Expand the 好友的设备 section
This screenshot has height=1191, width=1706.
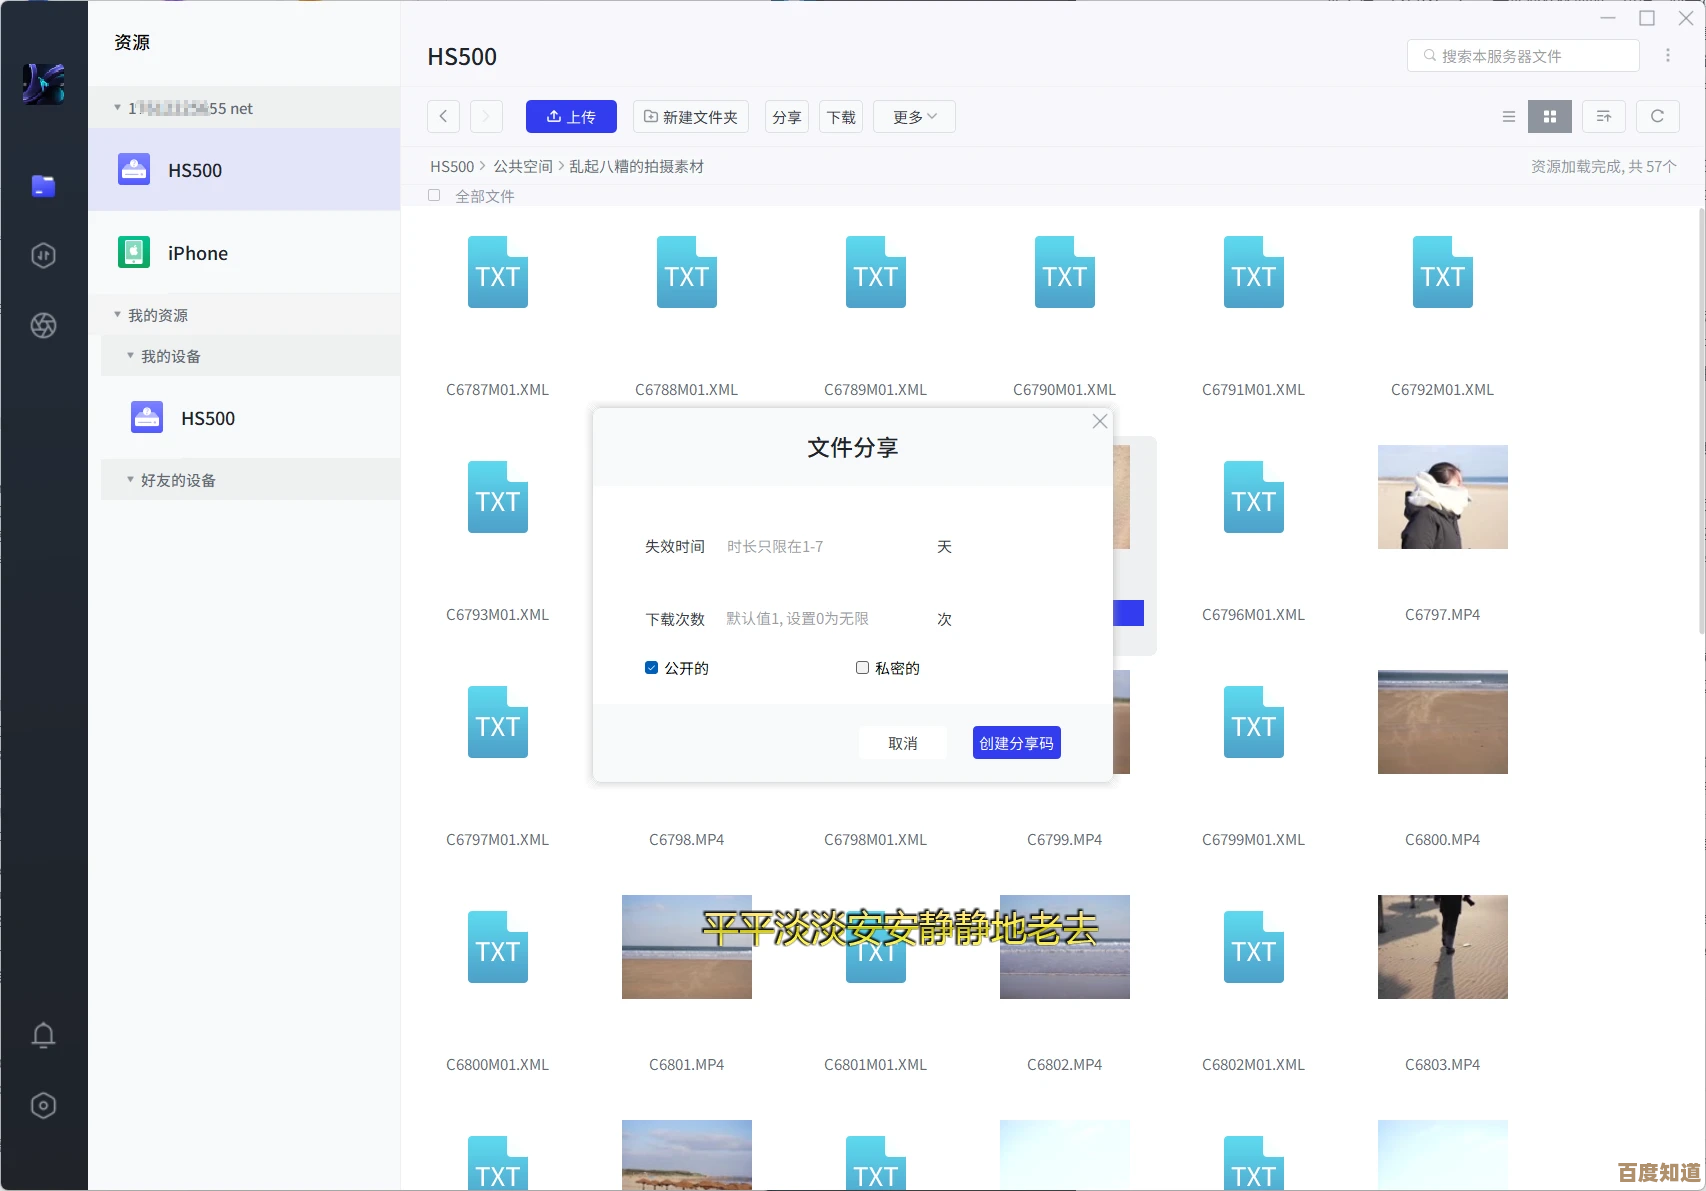tap(131, 480)
